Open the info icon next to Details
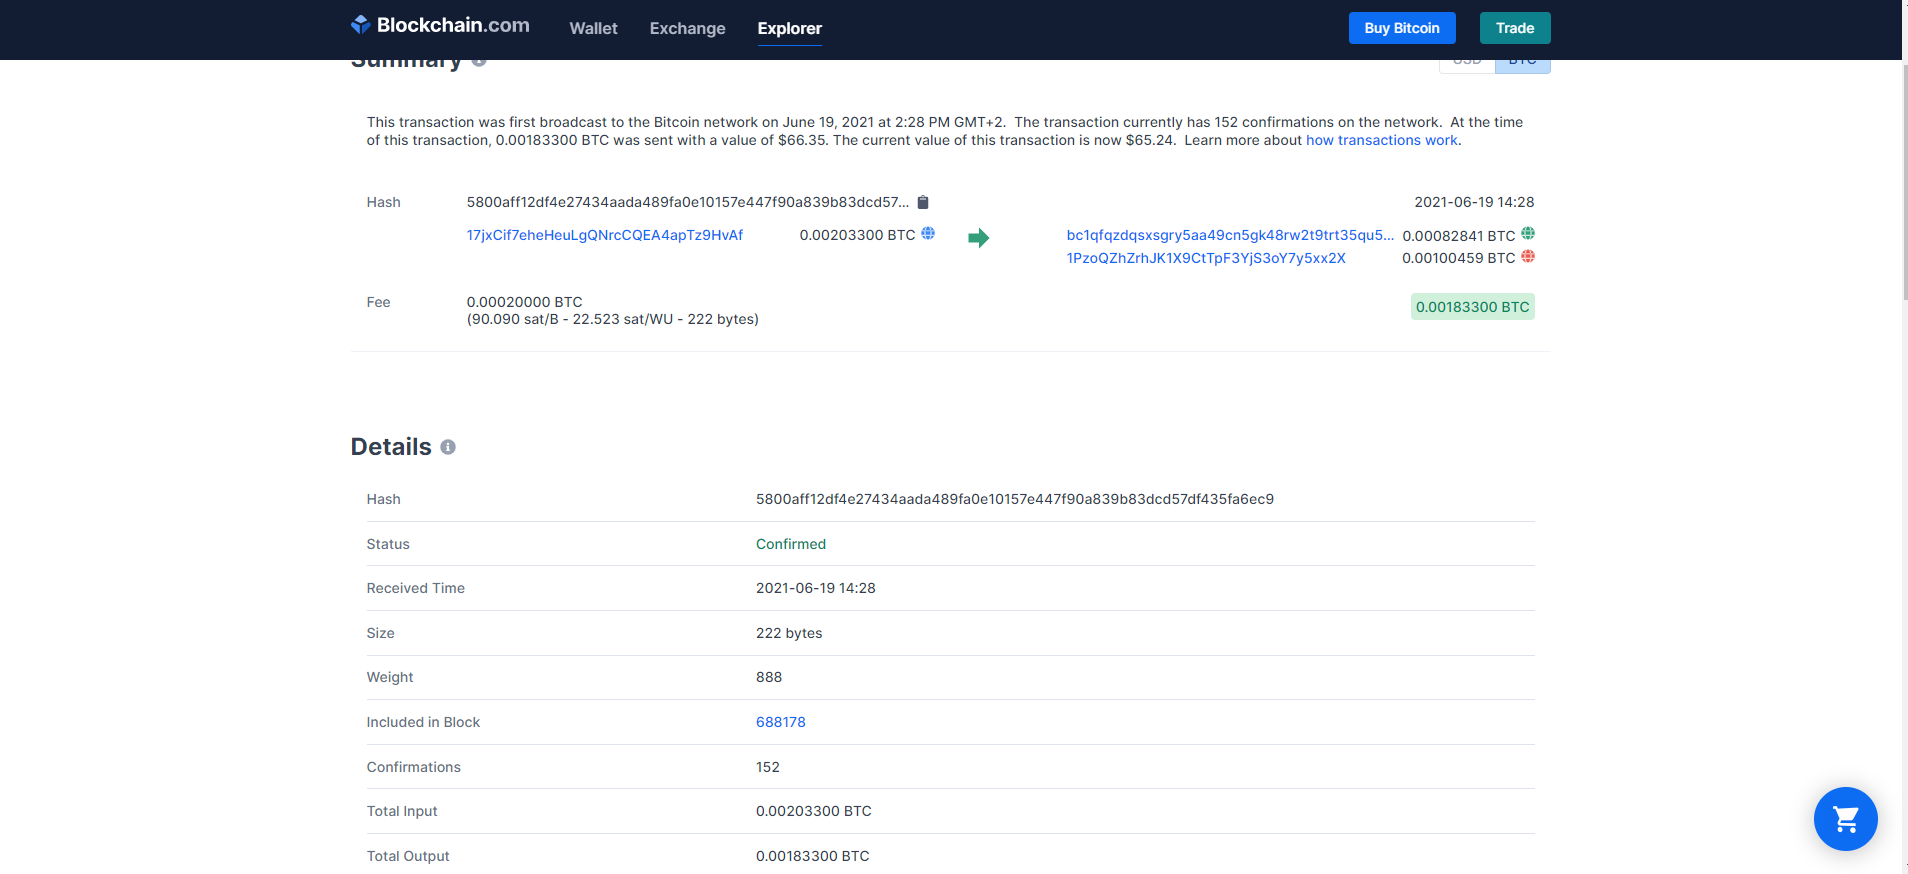 448,447
